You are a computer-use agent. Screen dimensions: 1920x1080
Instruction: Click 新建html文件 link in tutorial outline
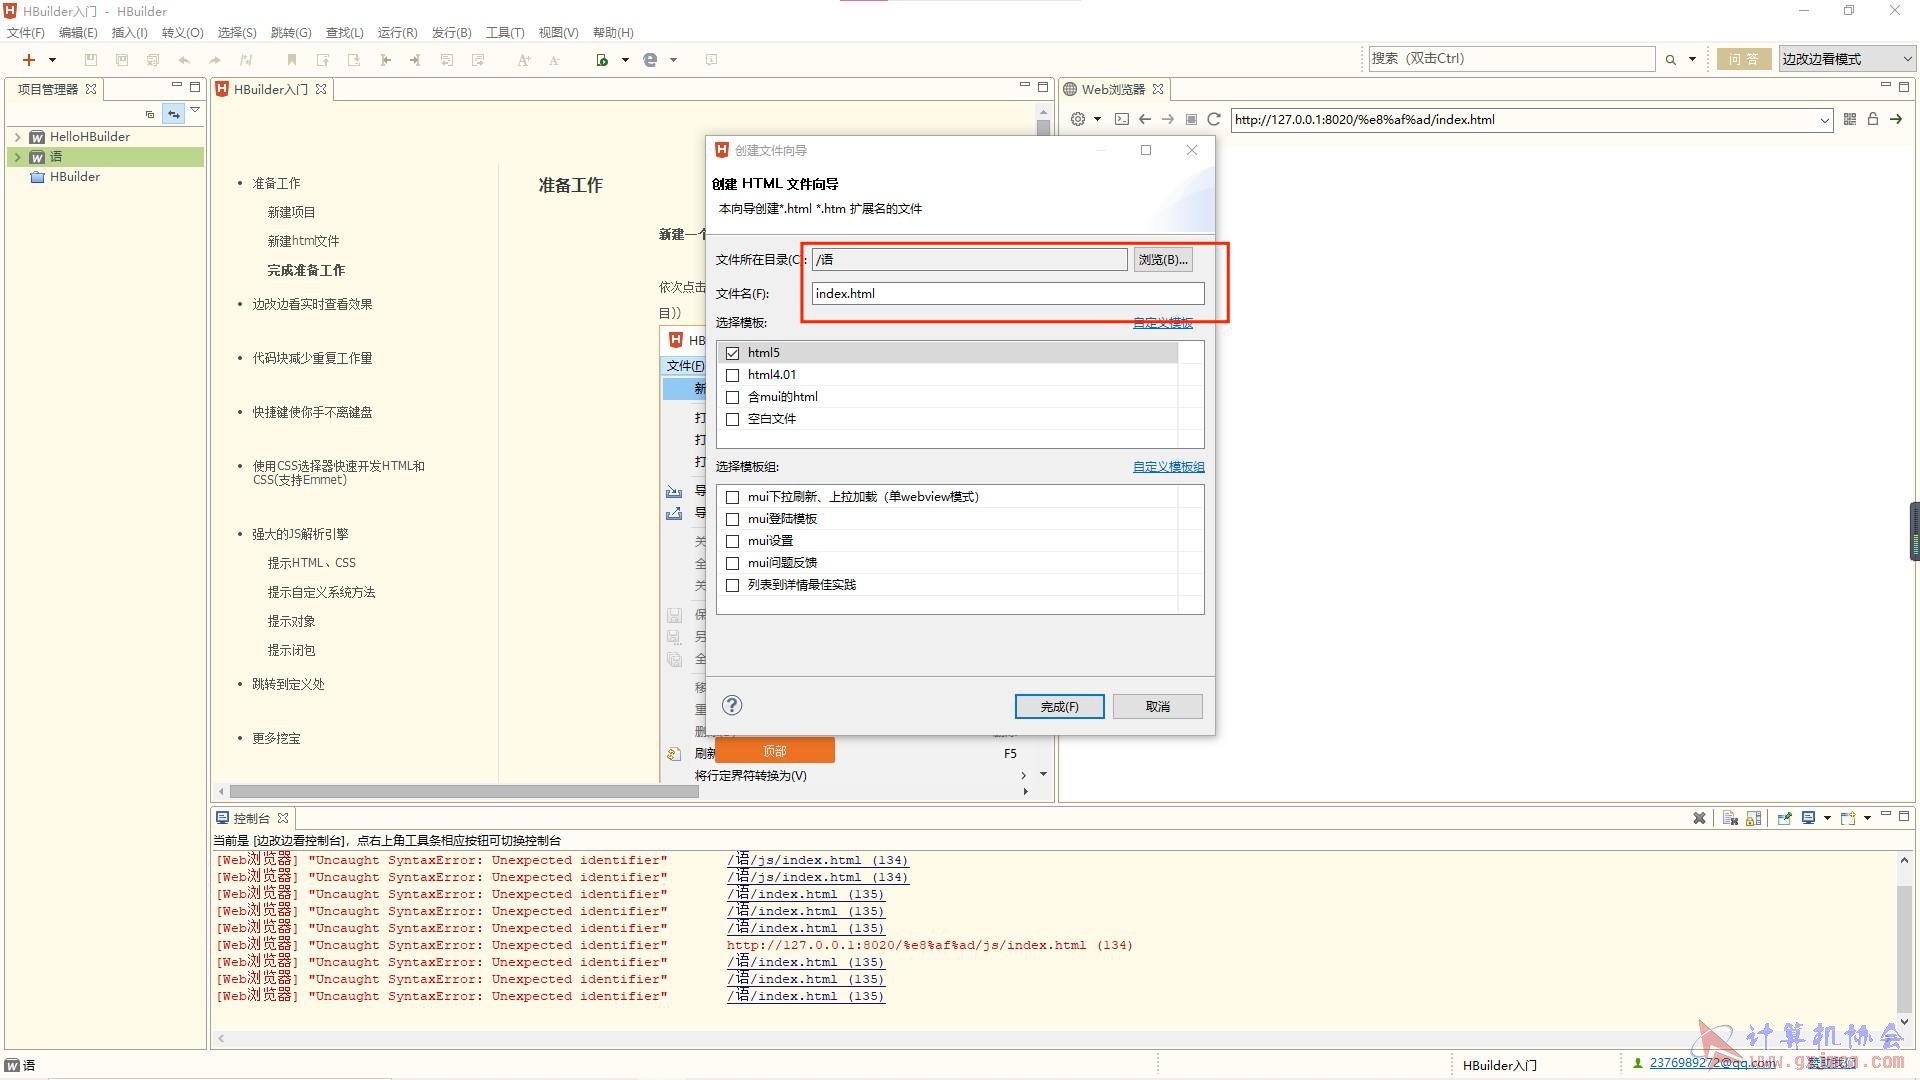point(303,241)
